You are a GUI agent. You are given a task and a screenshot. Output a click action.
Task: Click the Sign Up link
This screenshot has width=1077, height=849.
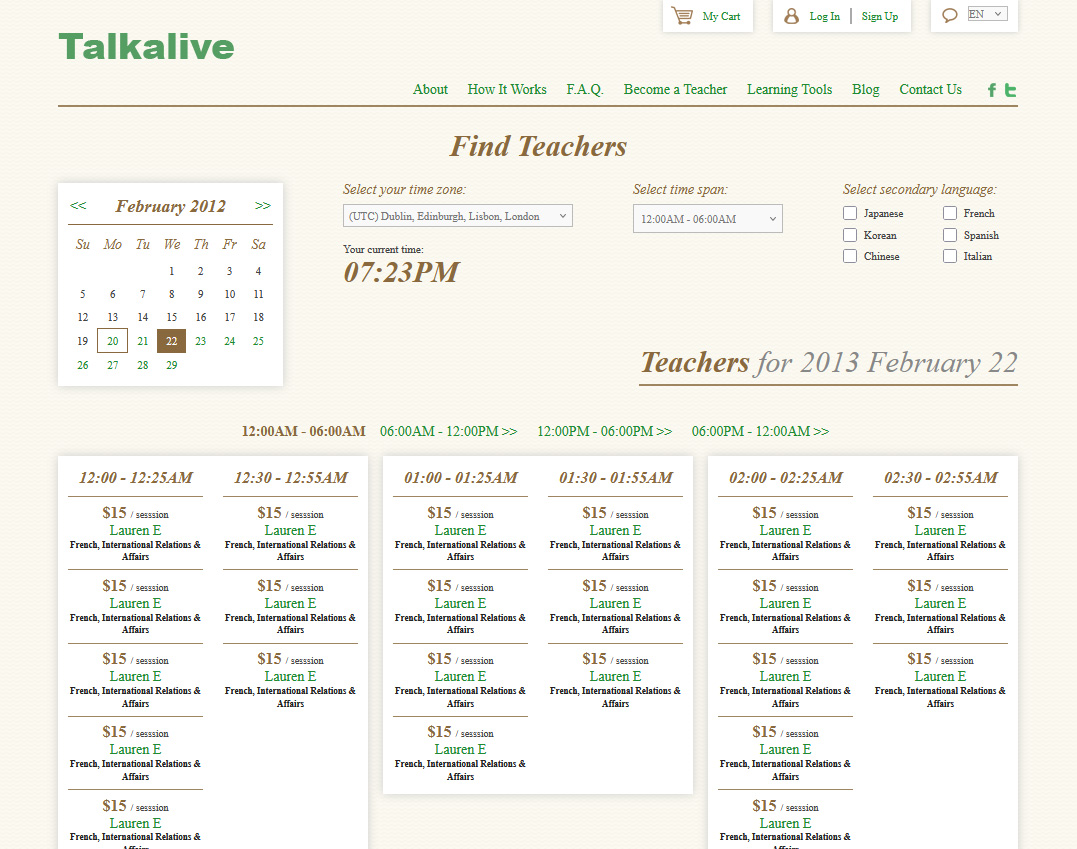click(880, 16)
